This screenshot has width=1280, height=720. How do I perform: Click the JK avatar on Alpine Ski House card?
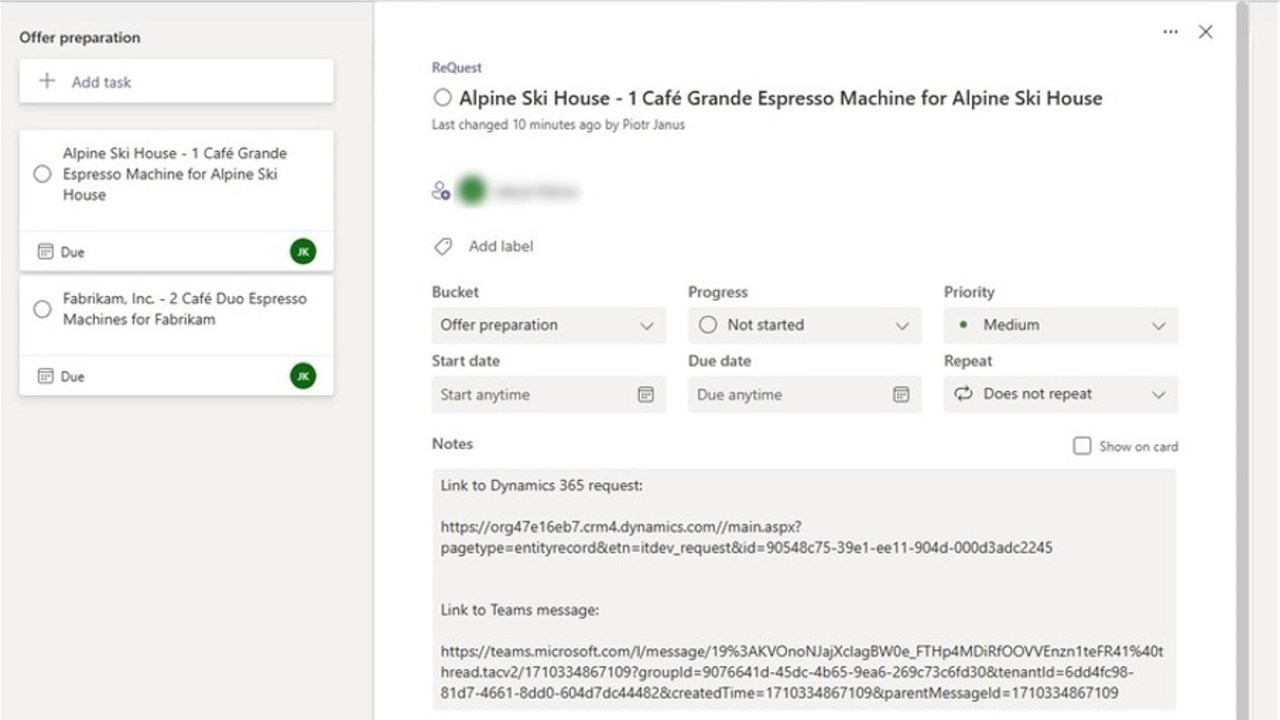click(303, 252)
